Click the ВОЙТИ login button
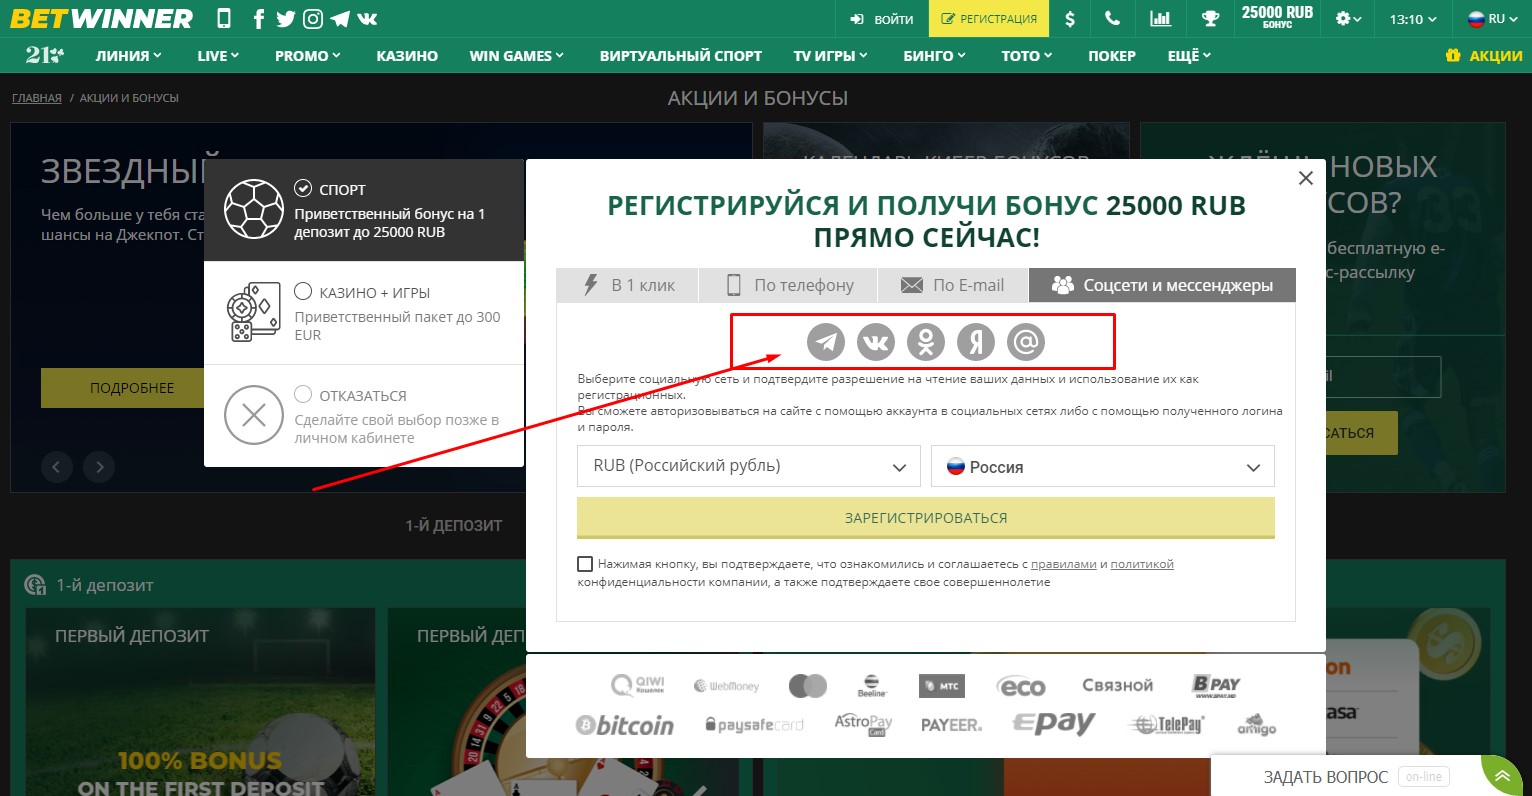1532x796 pixels. pos(882,19)
